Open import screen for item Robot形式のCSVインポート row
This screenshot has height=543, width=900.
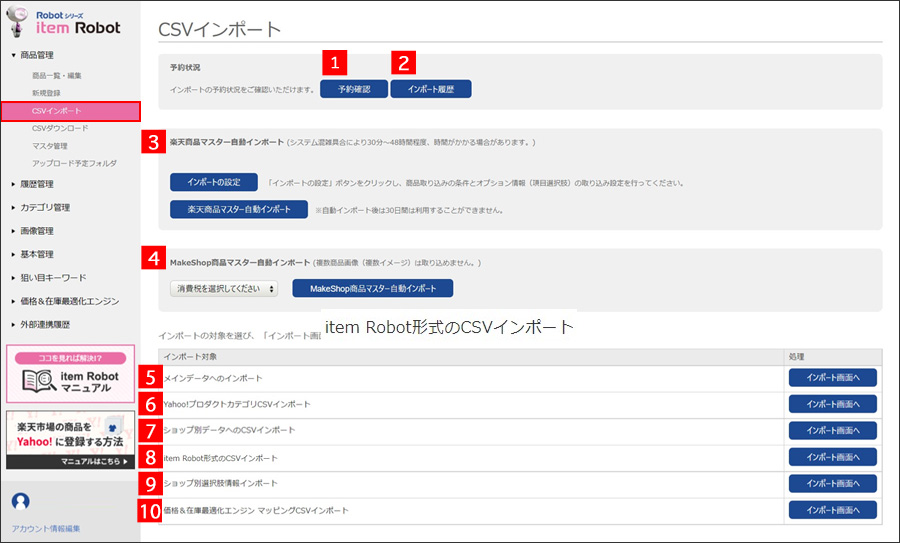[x=833, y=457]
